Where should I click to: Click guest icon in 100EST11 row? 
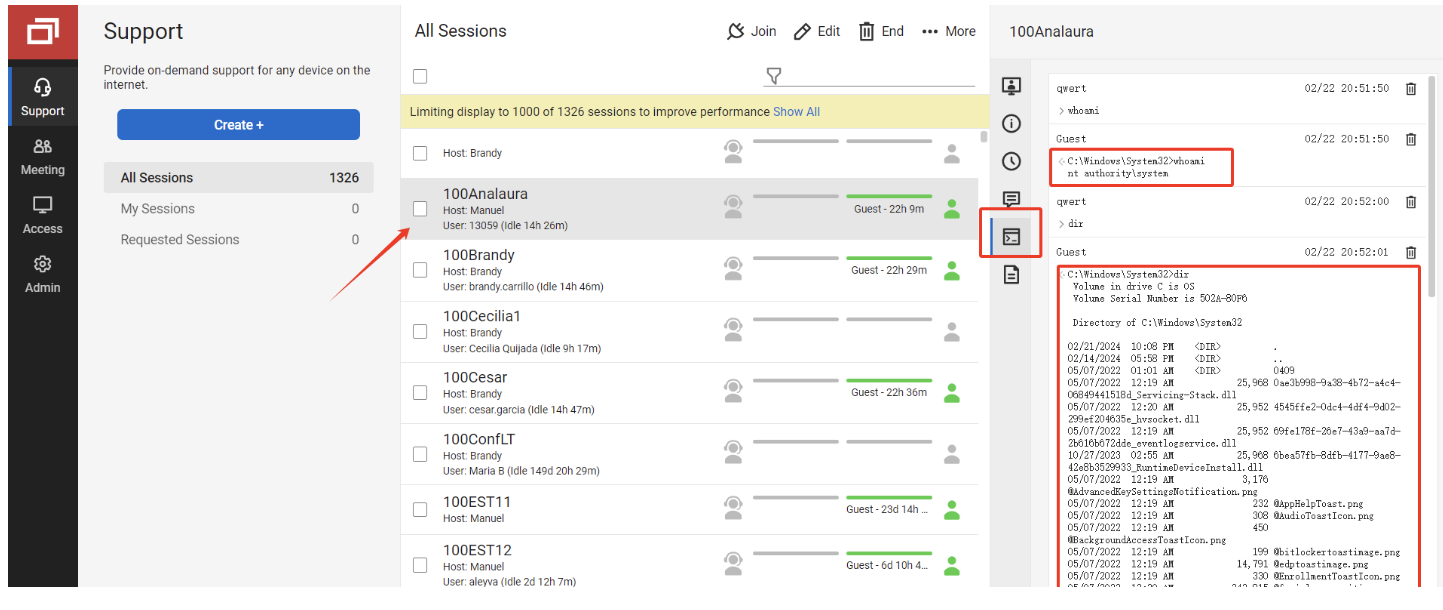point(952,509)
